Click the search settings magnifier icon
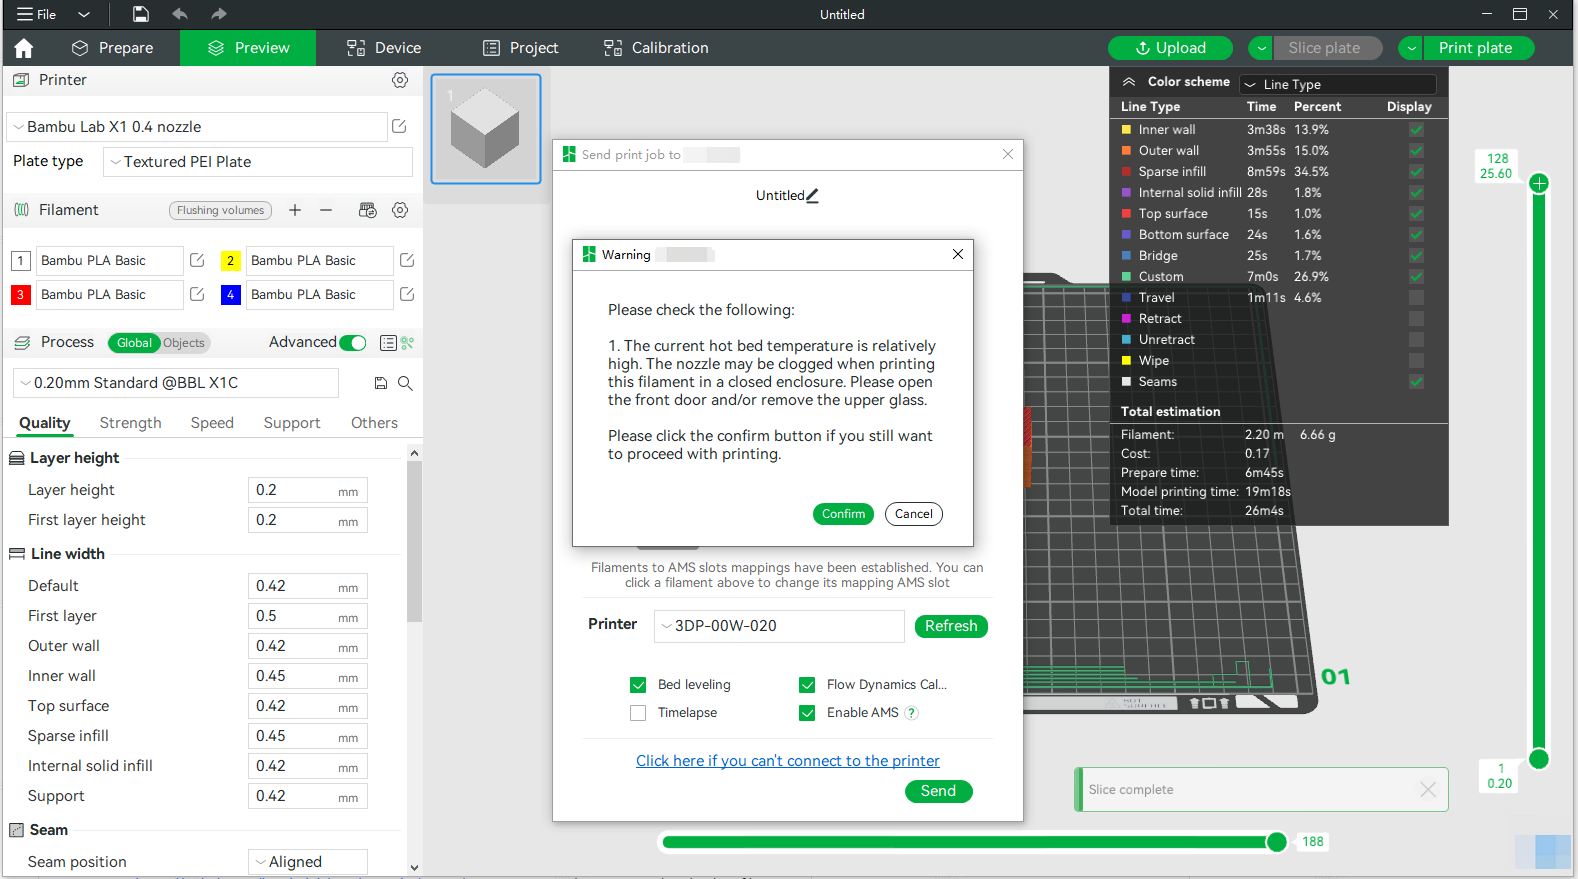Screen dimensions: 1578x879 point(405,383)
